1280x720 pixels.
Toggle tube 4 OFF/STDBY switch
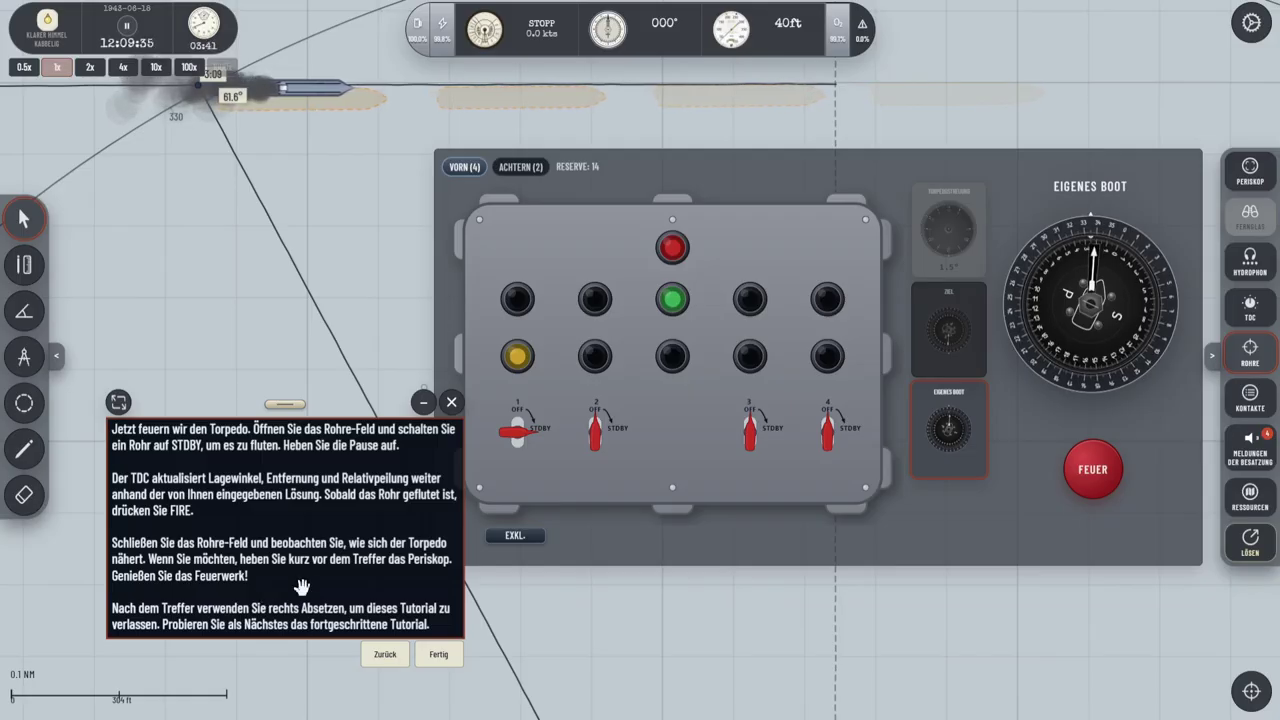pyautogui.click(x=827, y=431)
